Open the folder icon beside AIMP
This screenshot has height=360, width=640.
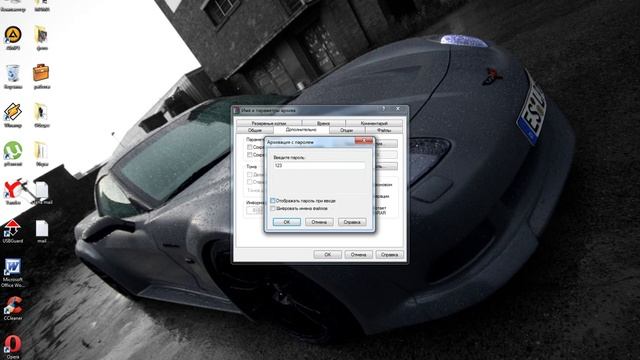(41, 38)
